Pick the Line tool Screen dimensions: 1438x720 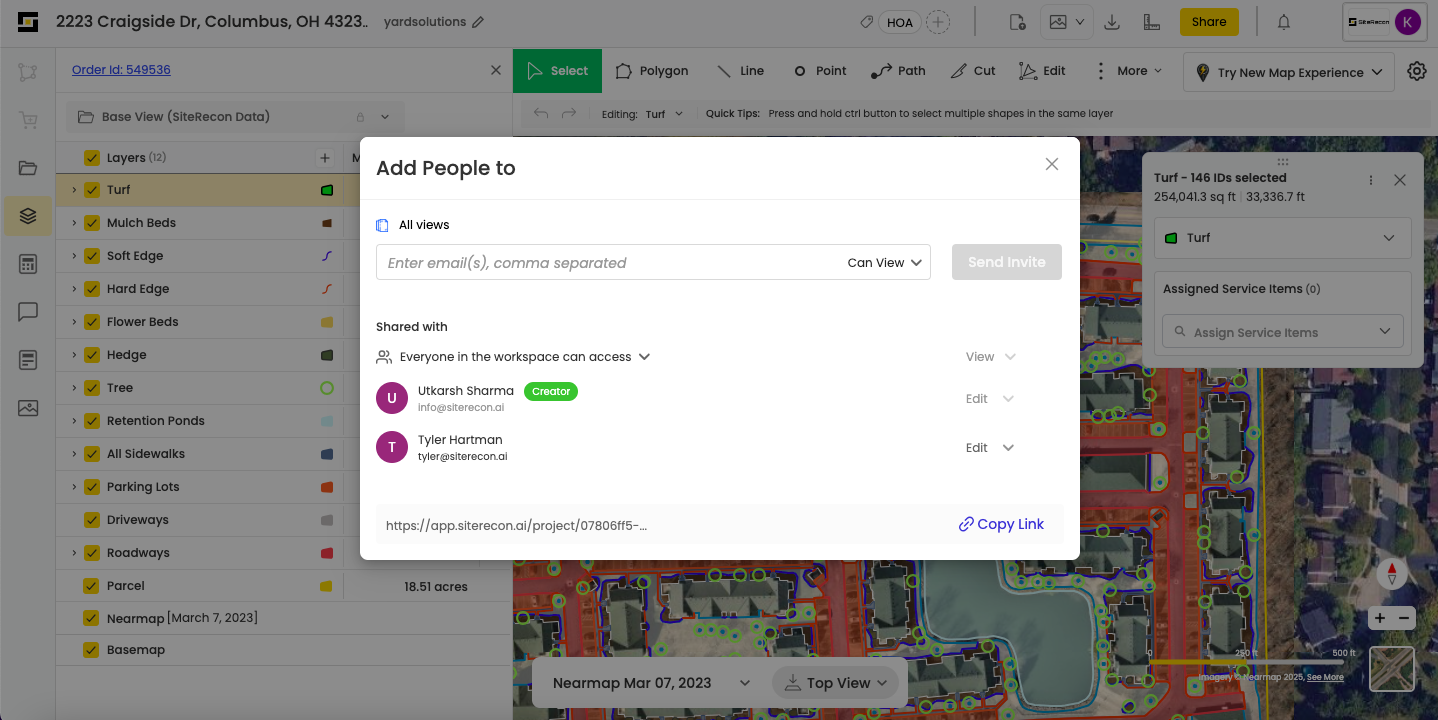click(x=740, y=71)
